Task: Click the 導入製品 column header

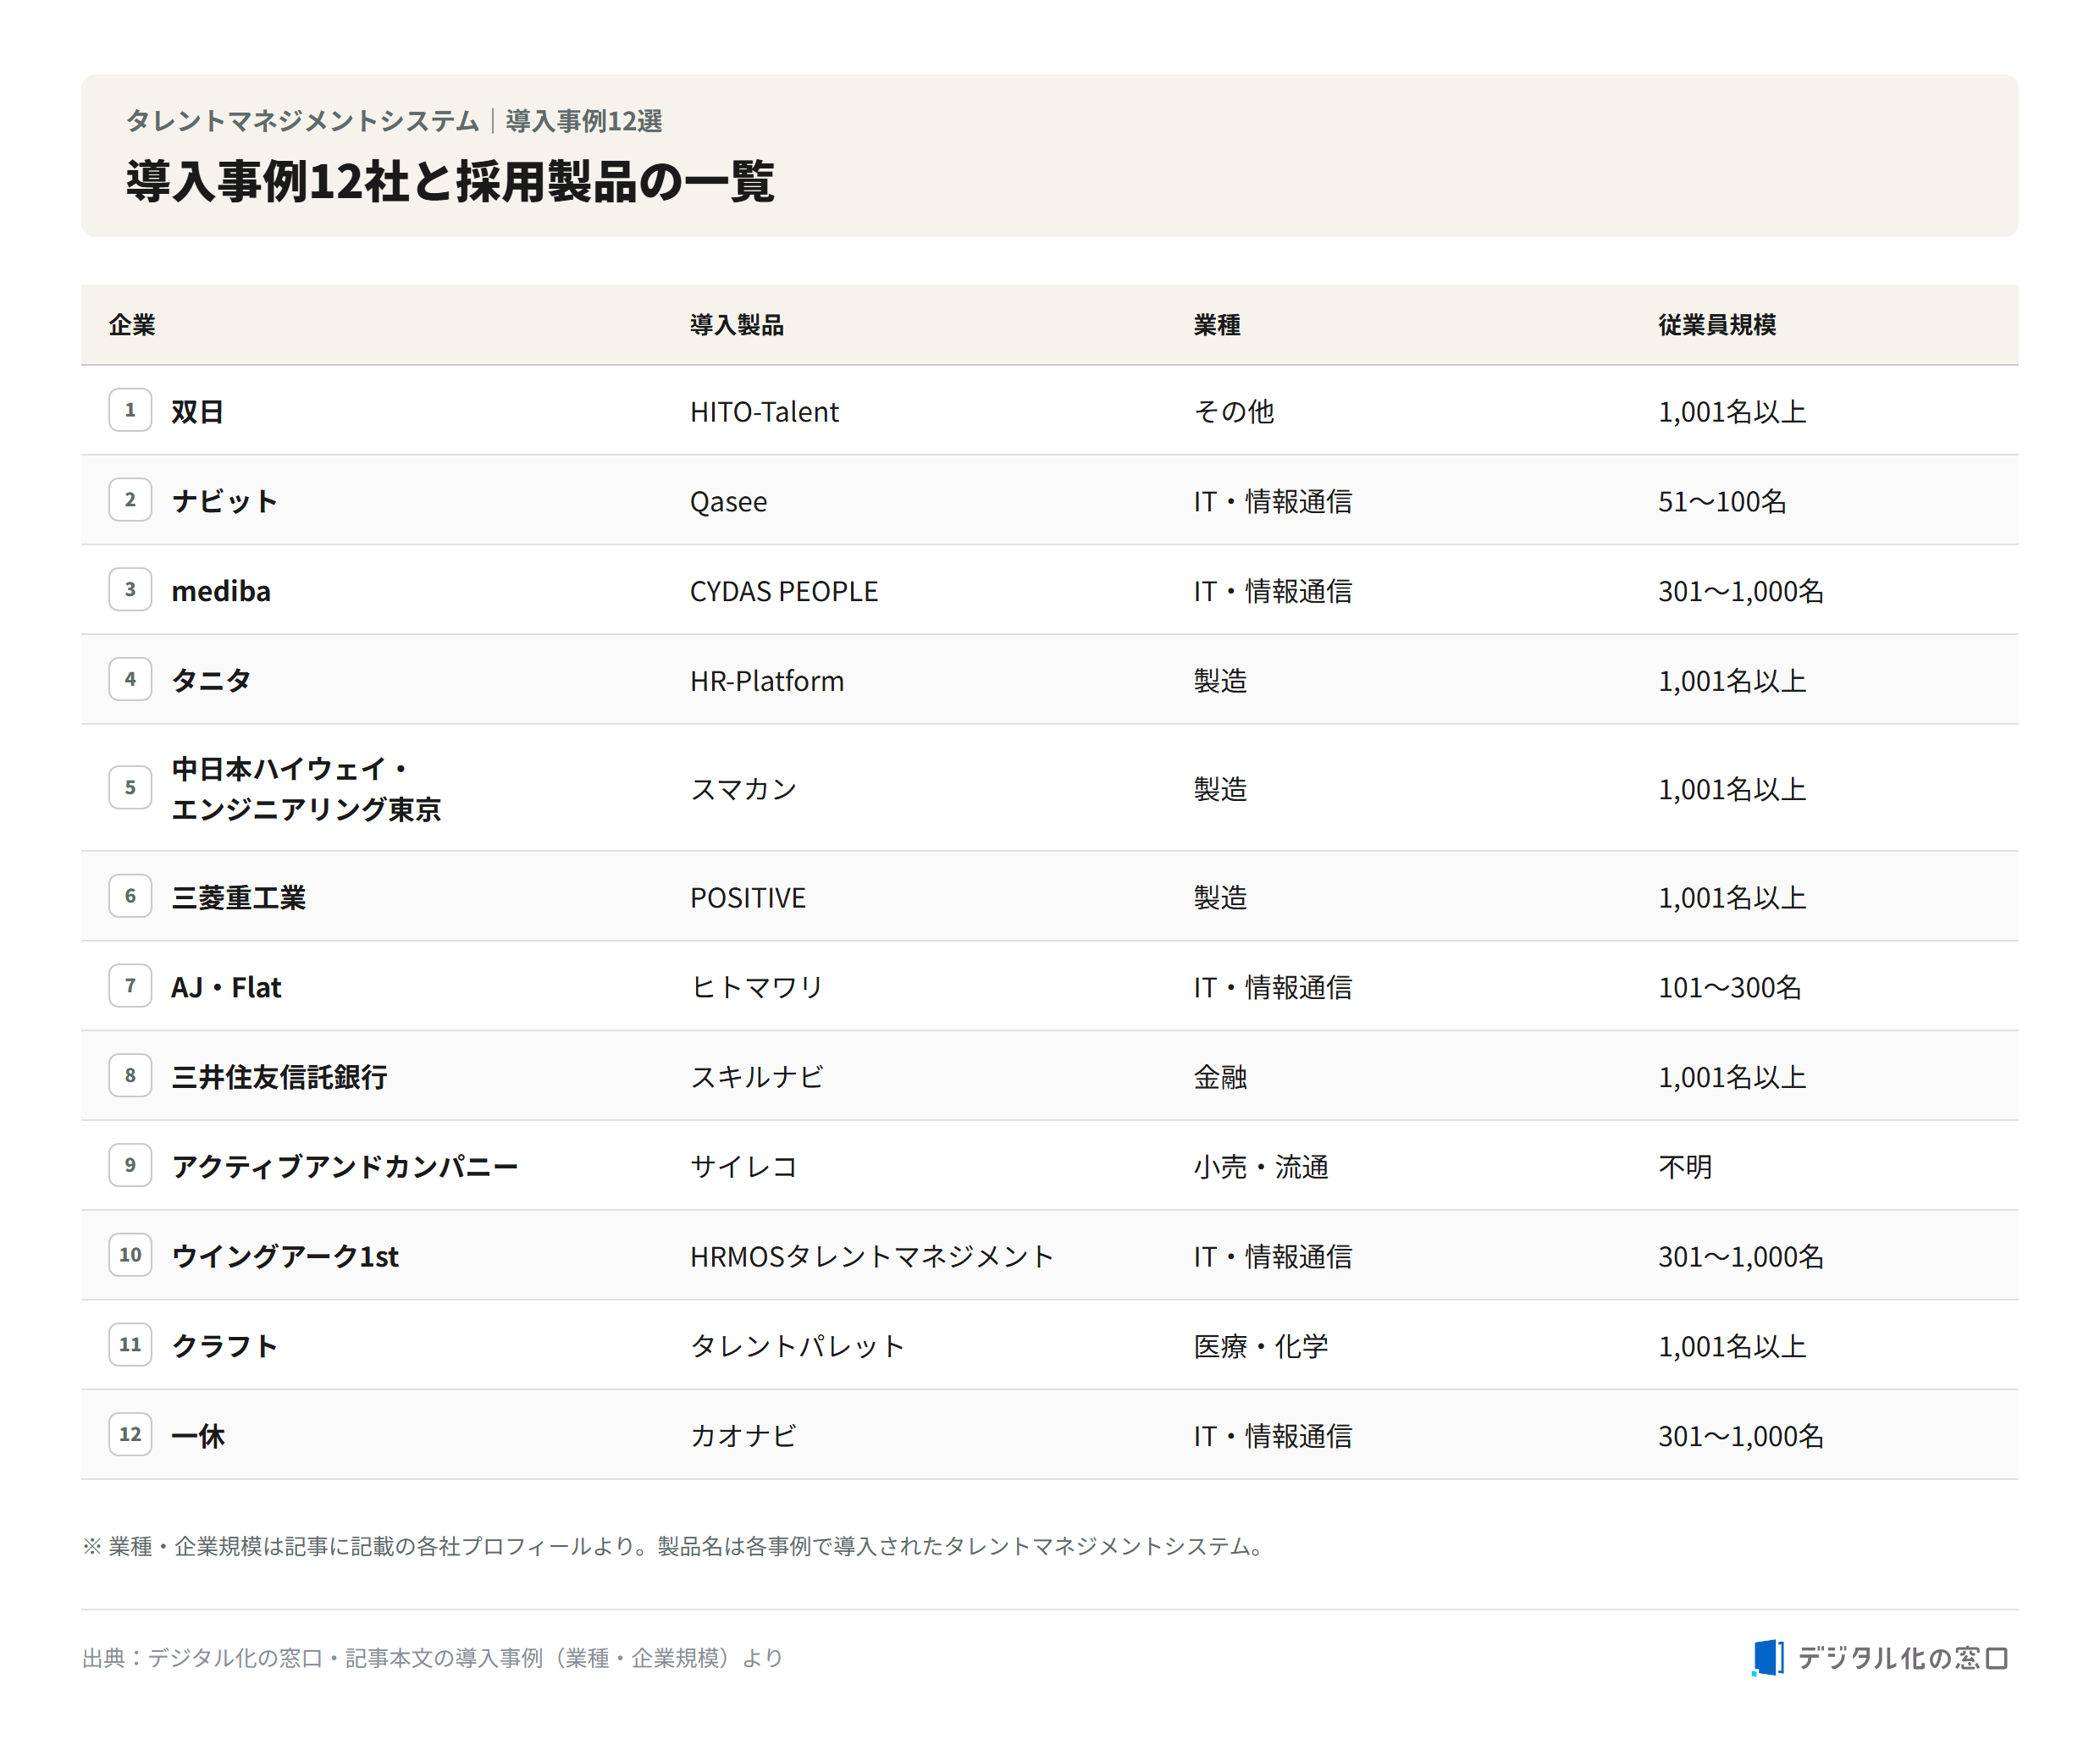Action: pyautogui.click(x=737, y=325)
